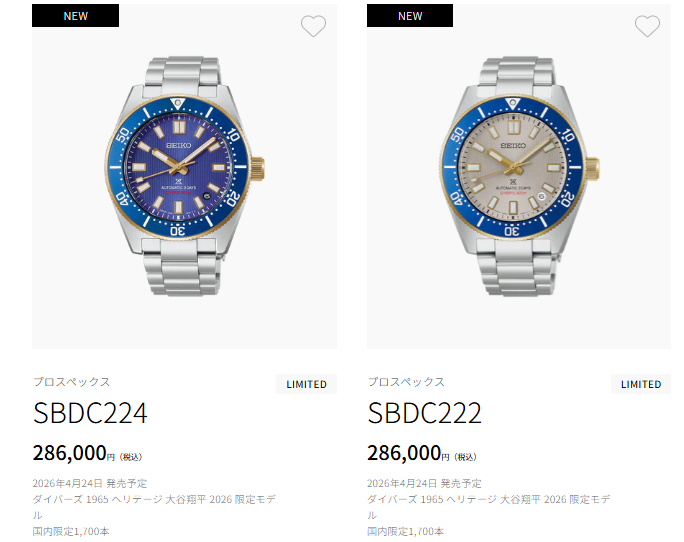Viewport: 684px width, 542px height.
Task: Click the NEW badge on SBDC222
Action: tap(410, 16)
